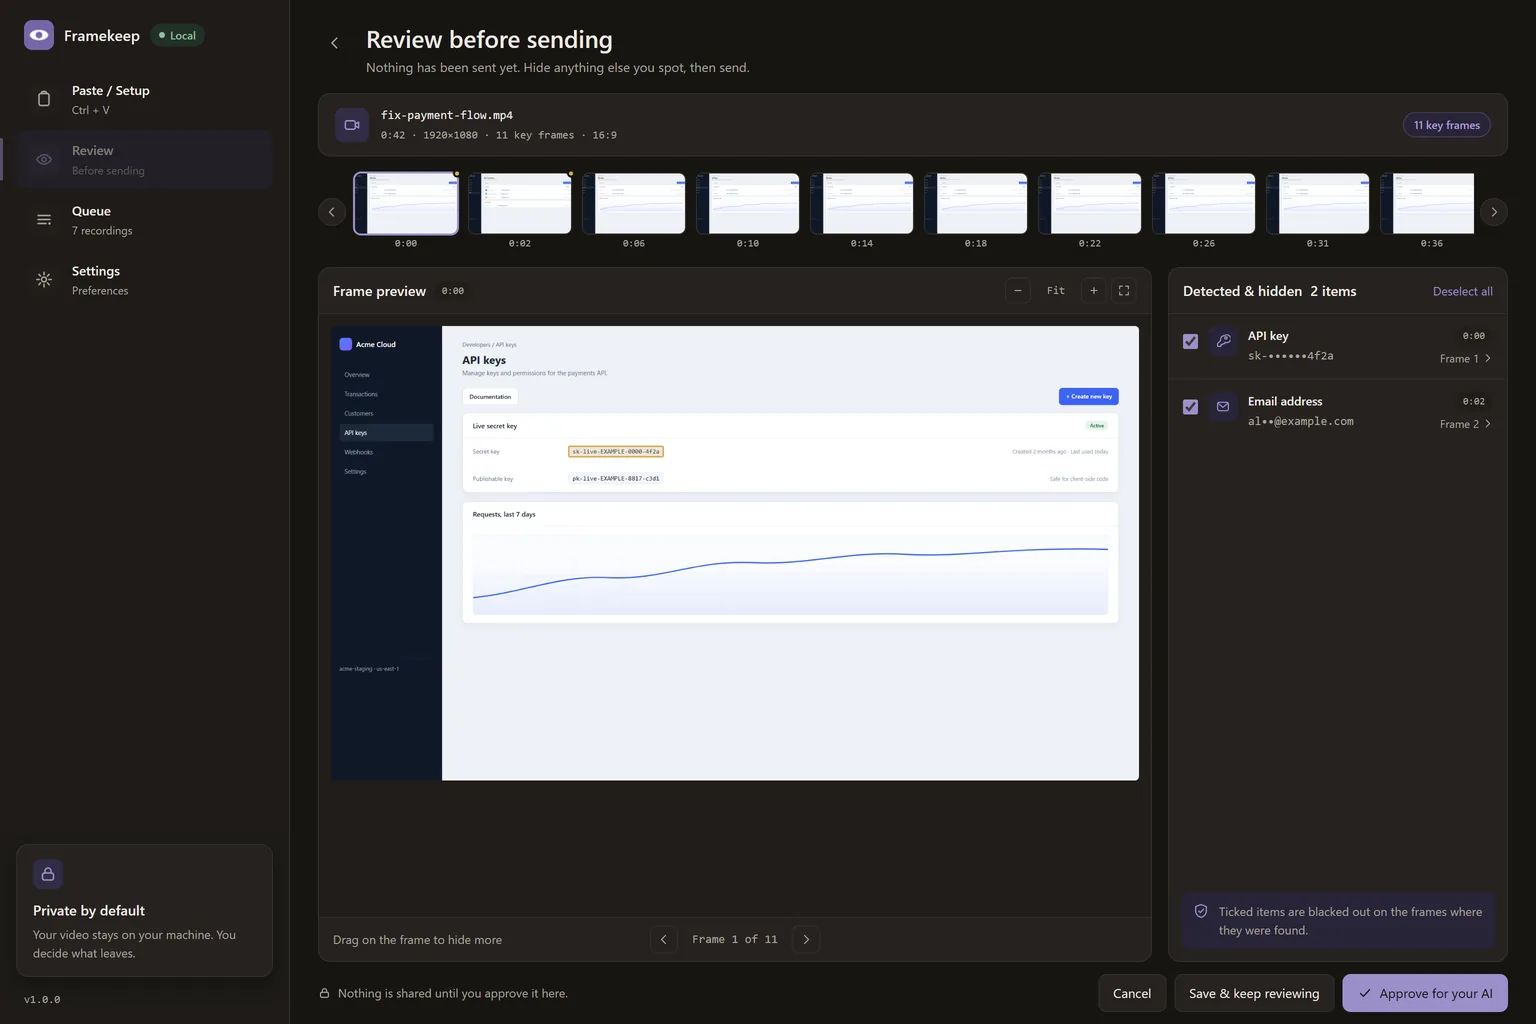
Task: Go to next frame in preview footer
Action: tap(806, 940)
